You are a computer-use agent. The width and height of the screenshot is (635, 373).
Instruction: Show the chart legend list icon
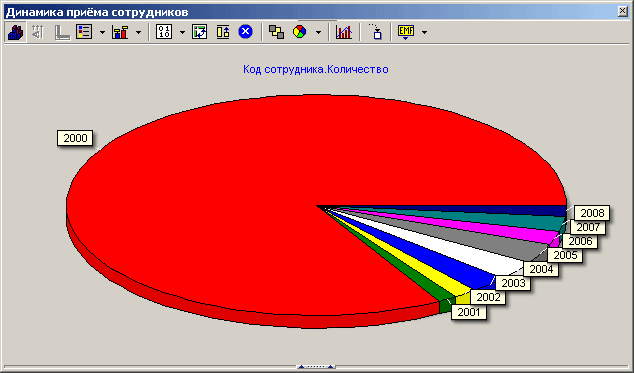pos(84,32)
